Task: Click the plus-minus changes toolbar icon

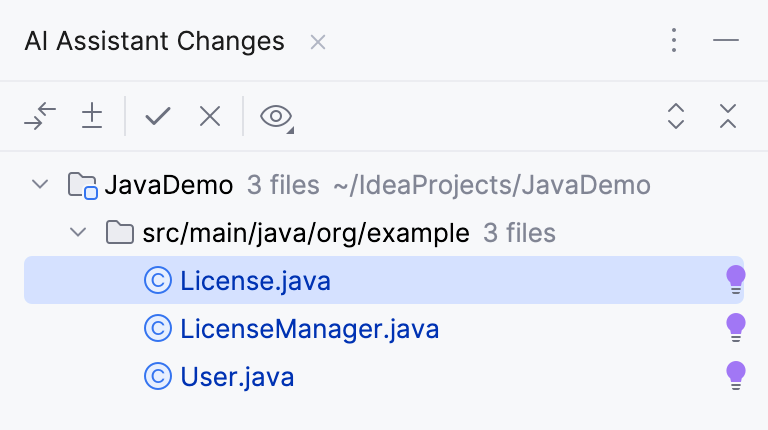Action: [92, 117]
